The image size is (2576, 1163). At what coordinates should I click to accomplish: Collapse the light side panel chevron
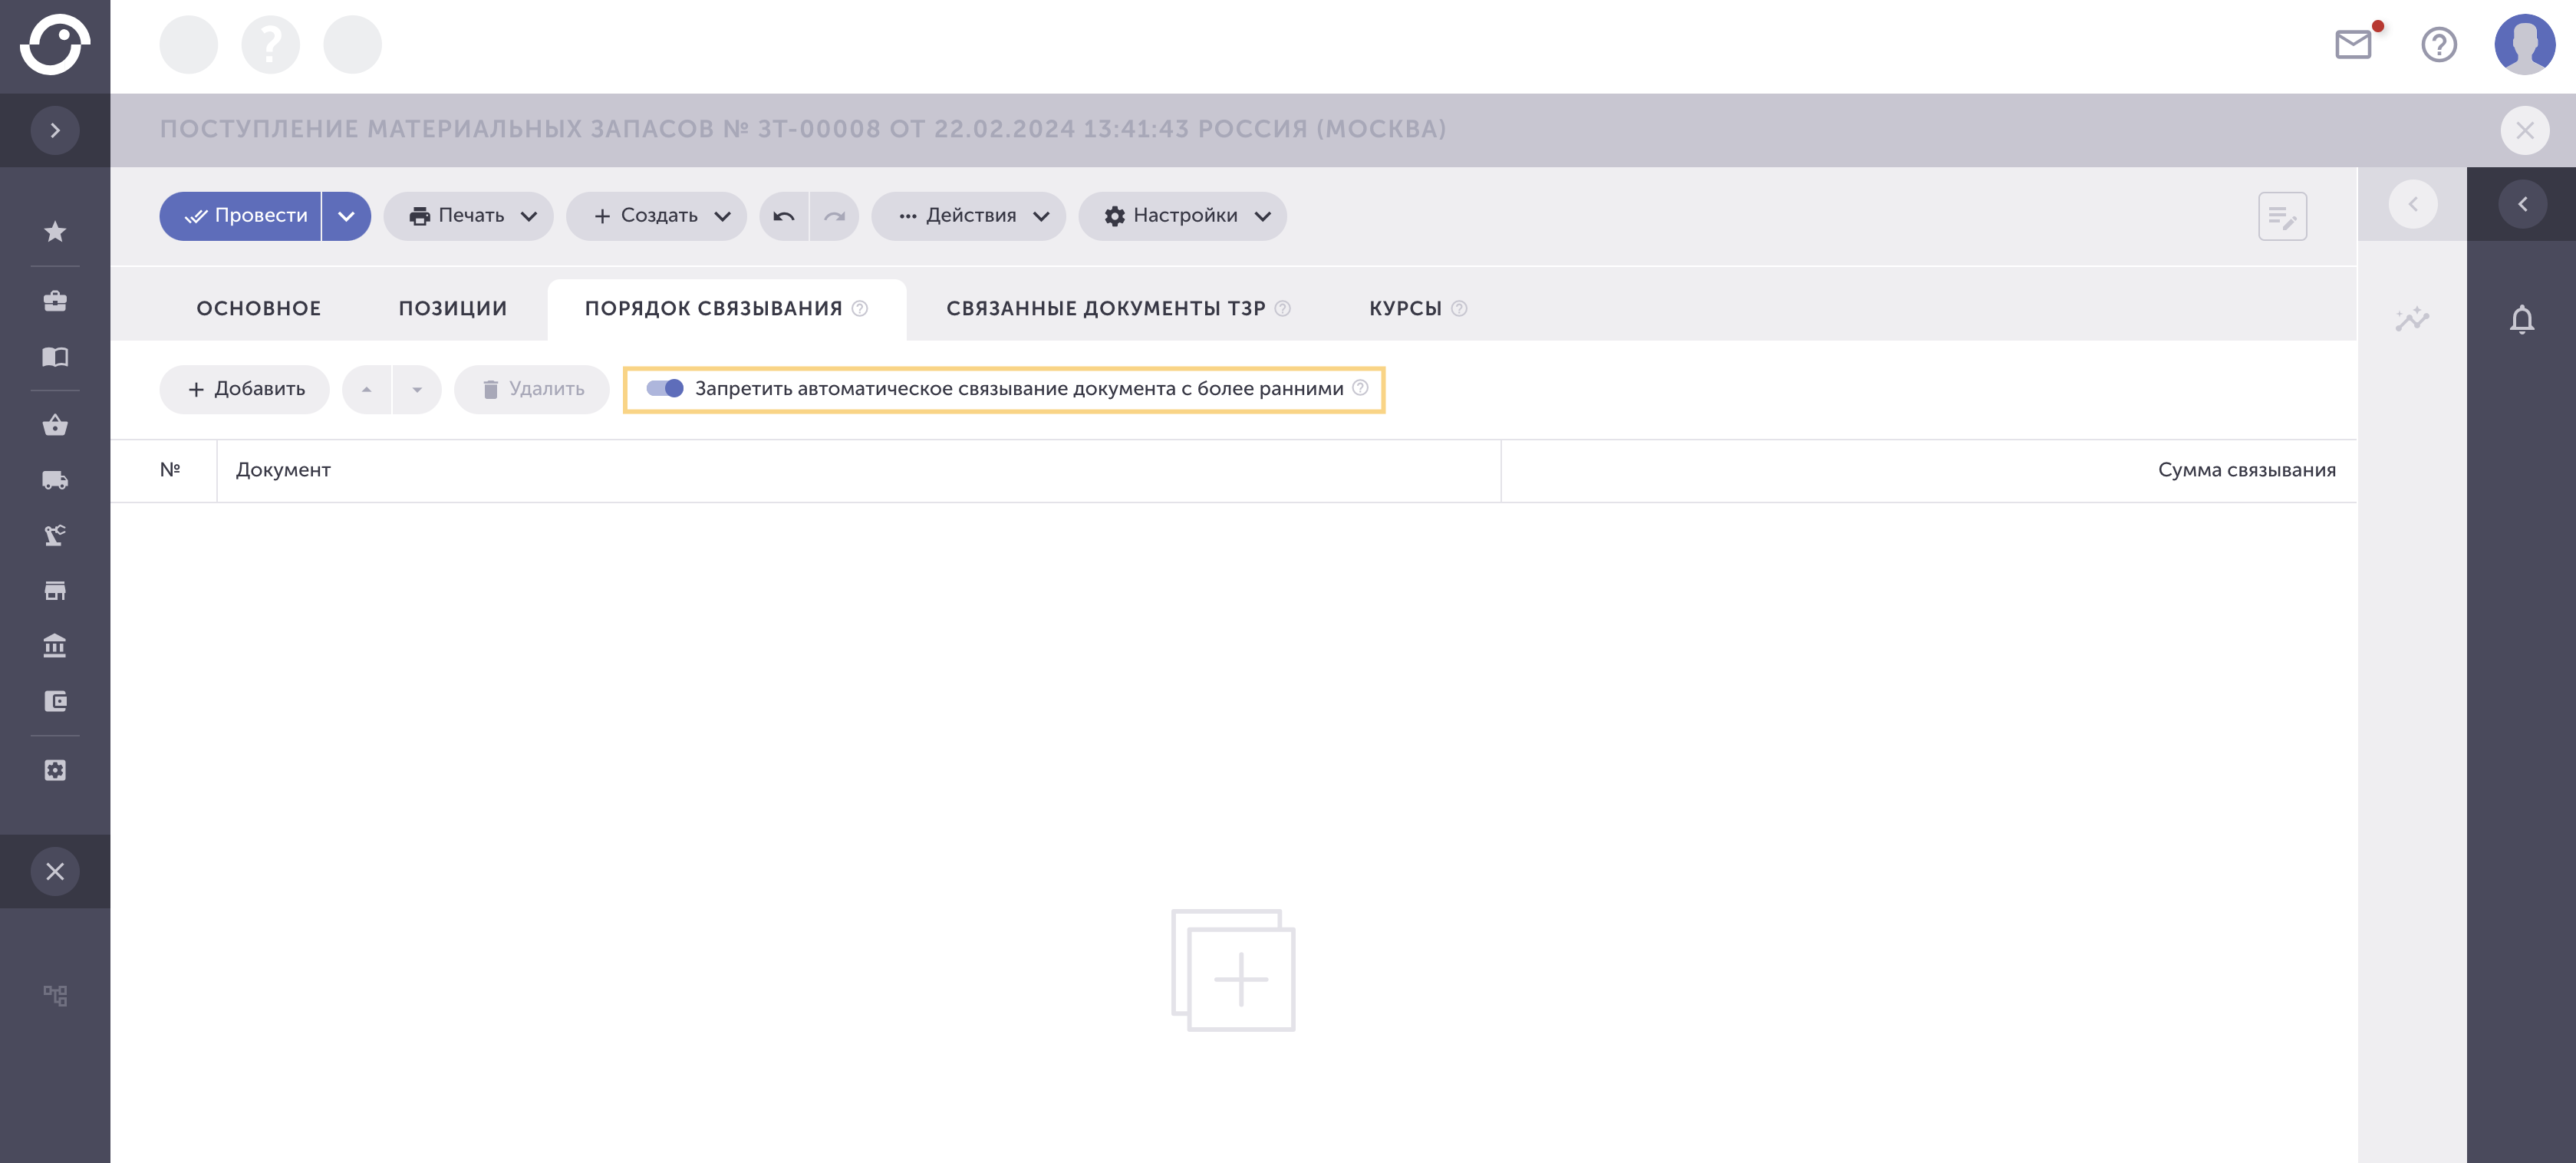[x=2412, y=204]
